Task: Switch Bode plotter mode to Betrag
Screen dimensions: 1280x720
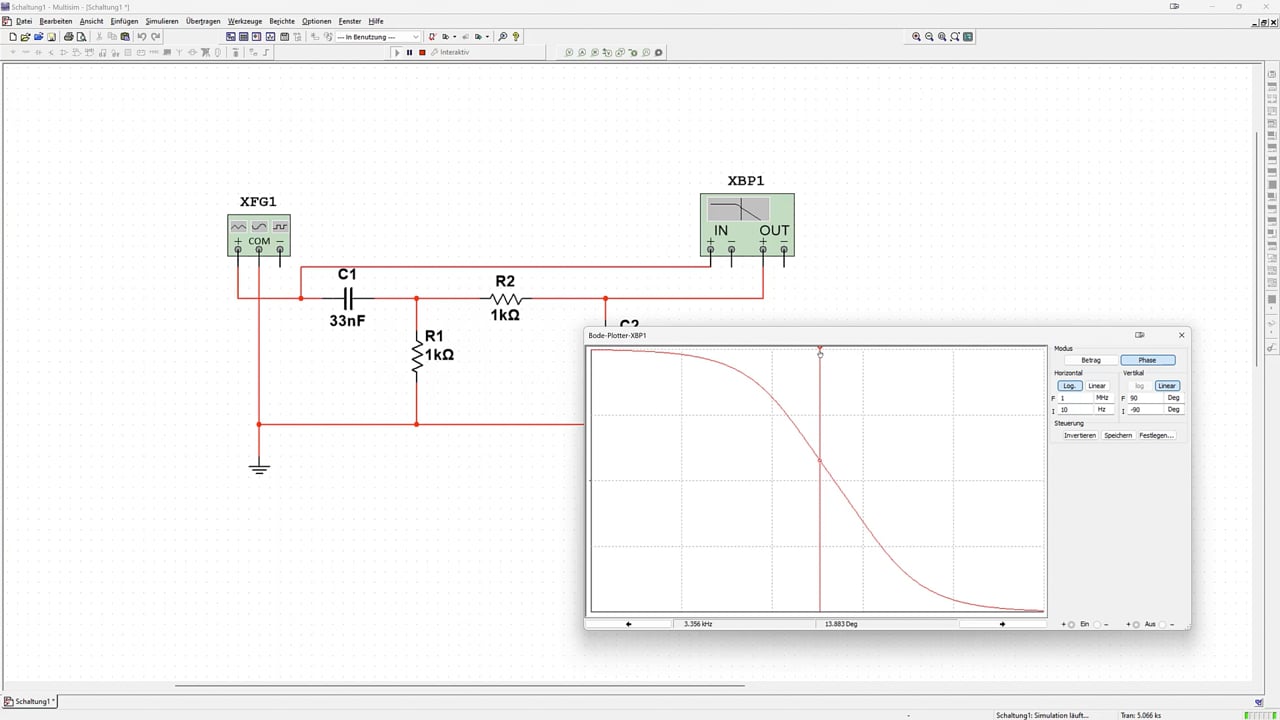Action: click(x=1091, y=360)
